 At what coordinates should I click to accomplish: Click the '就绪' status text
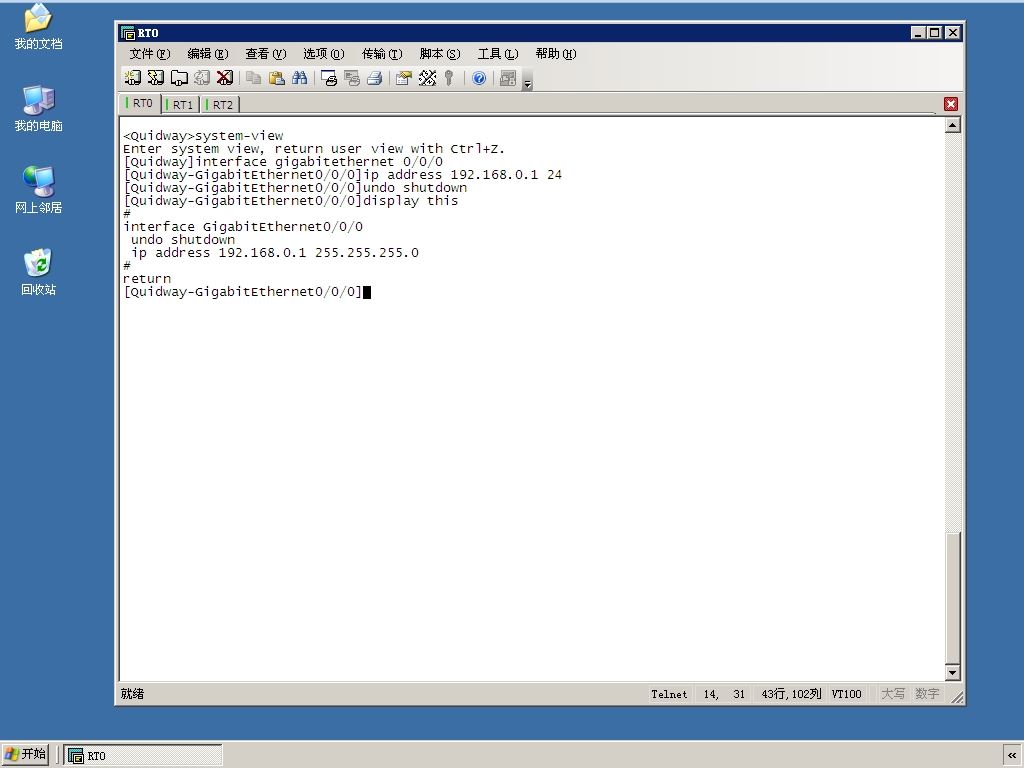133,694
